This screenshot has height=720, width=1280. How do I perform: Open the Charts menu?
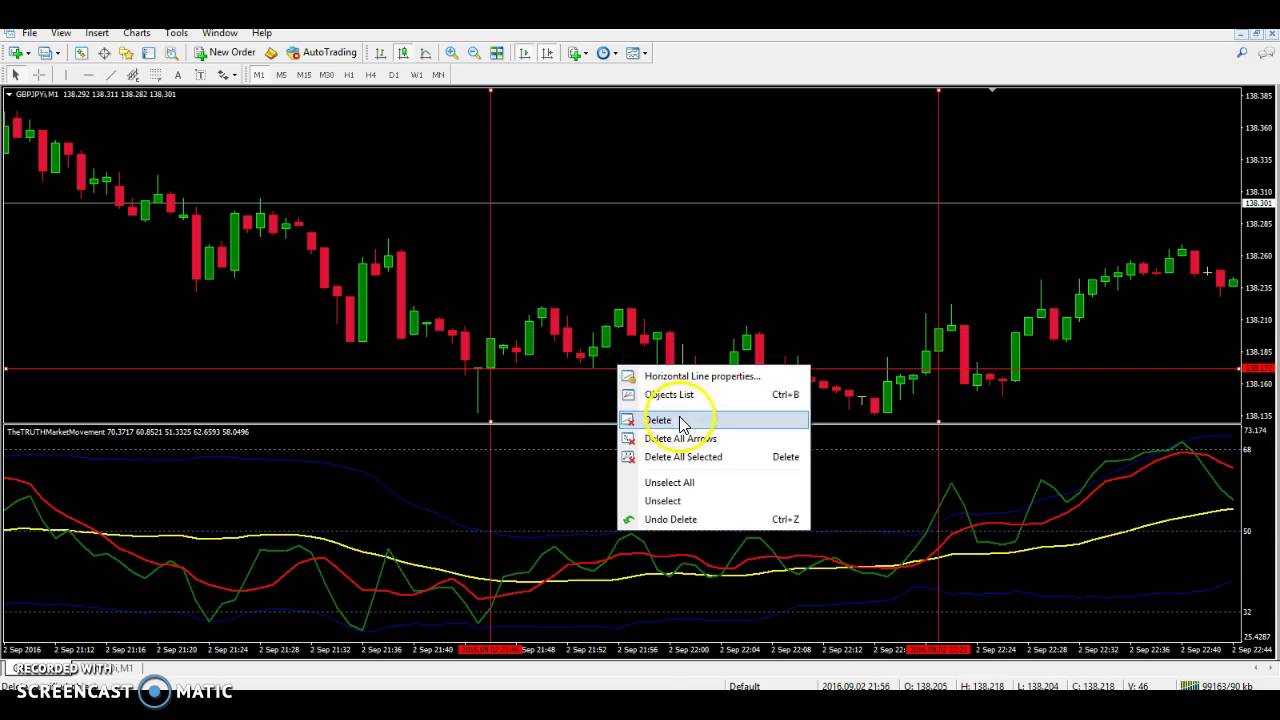tap(137, 33)
